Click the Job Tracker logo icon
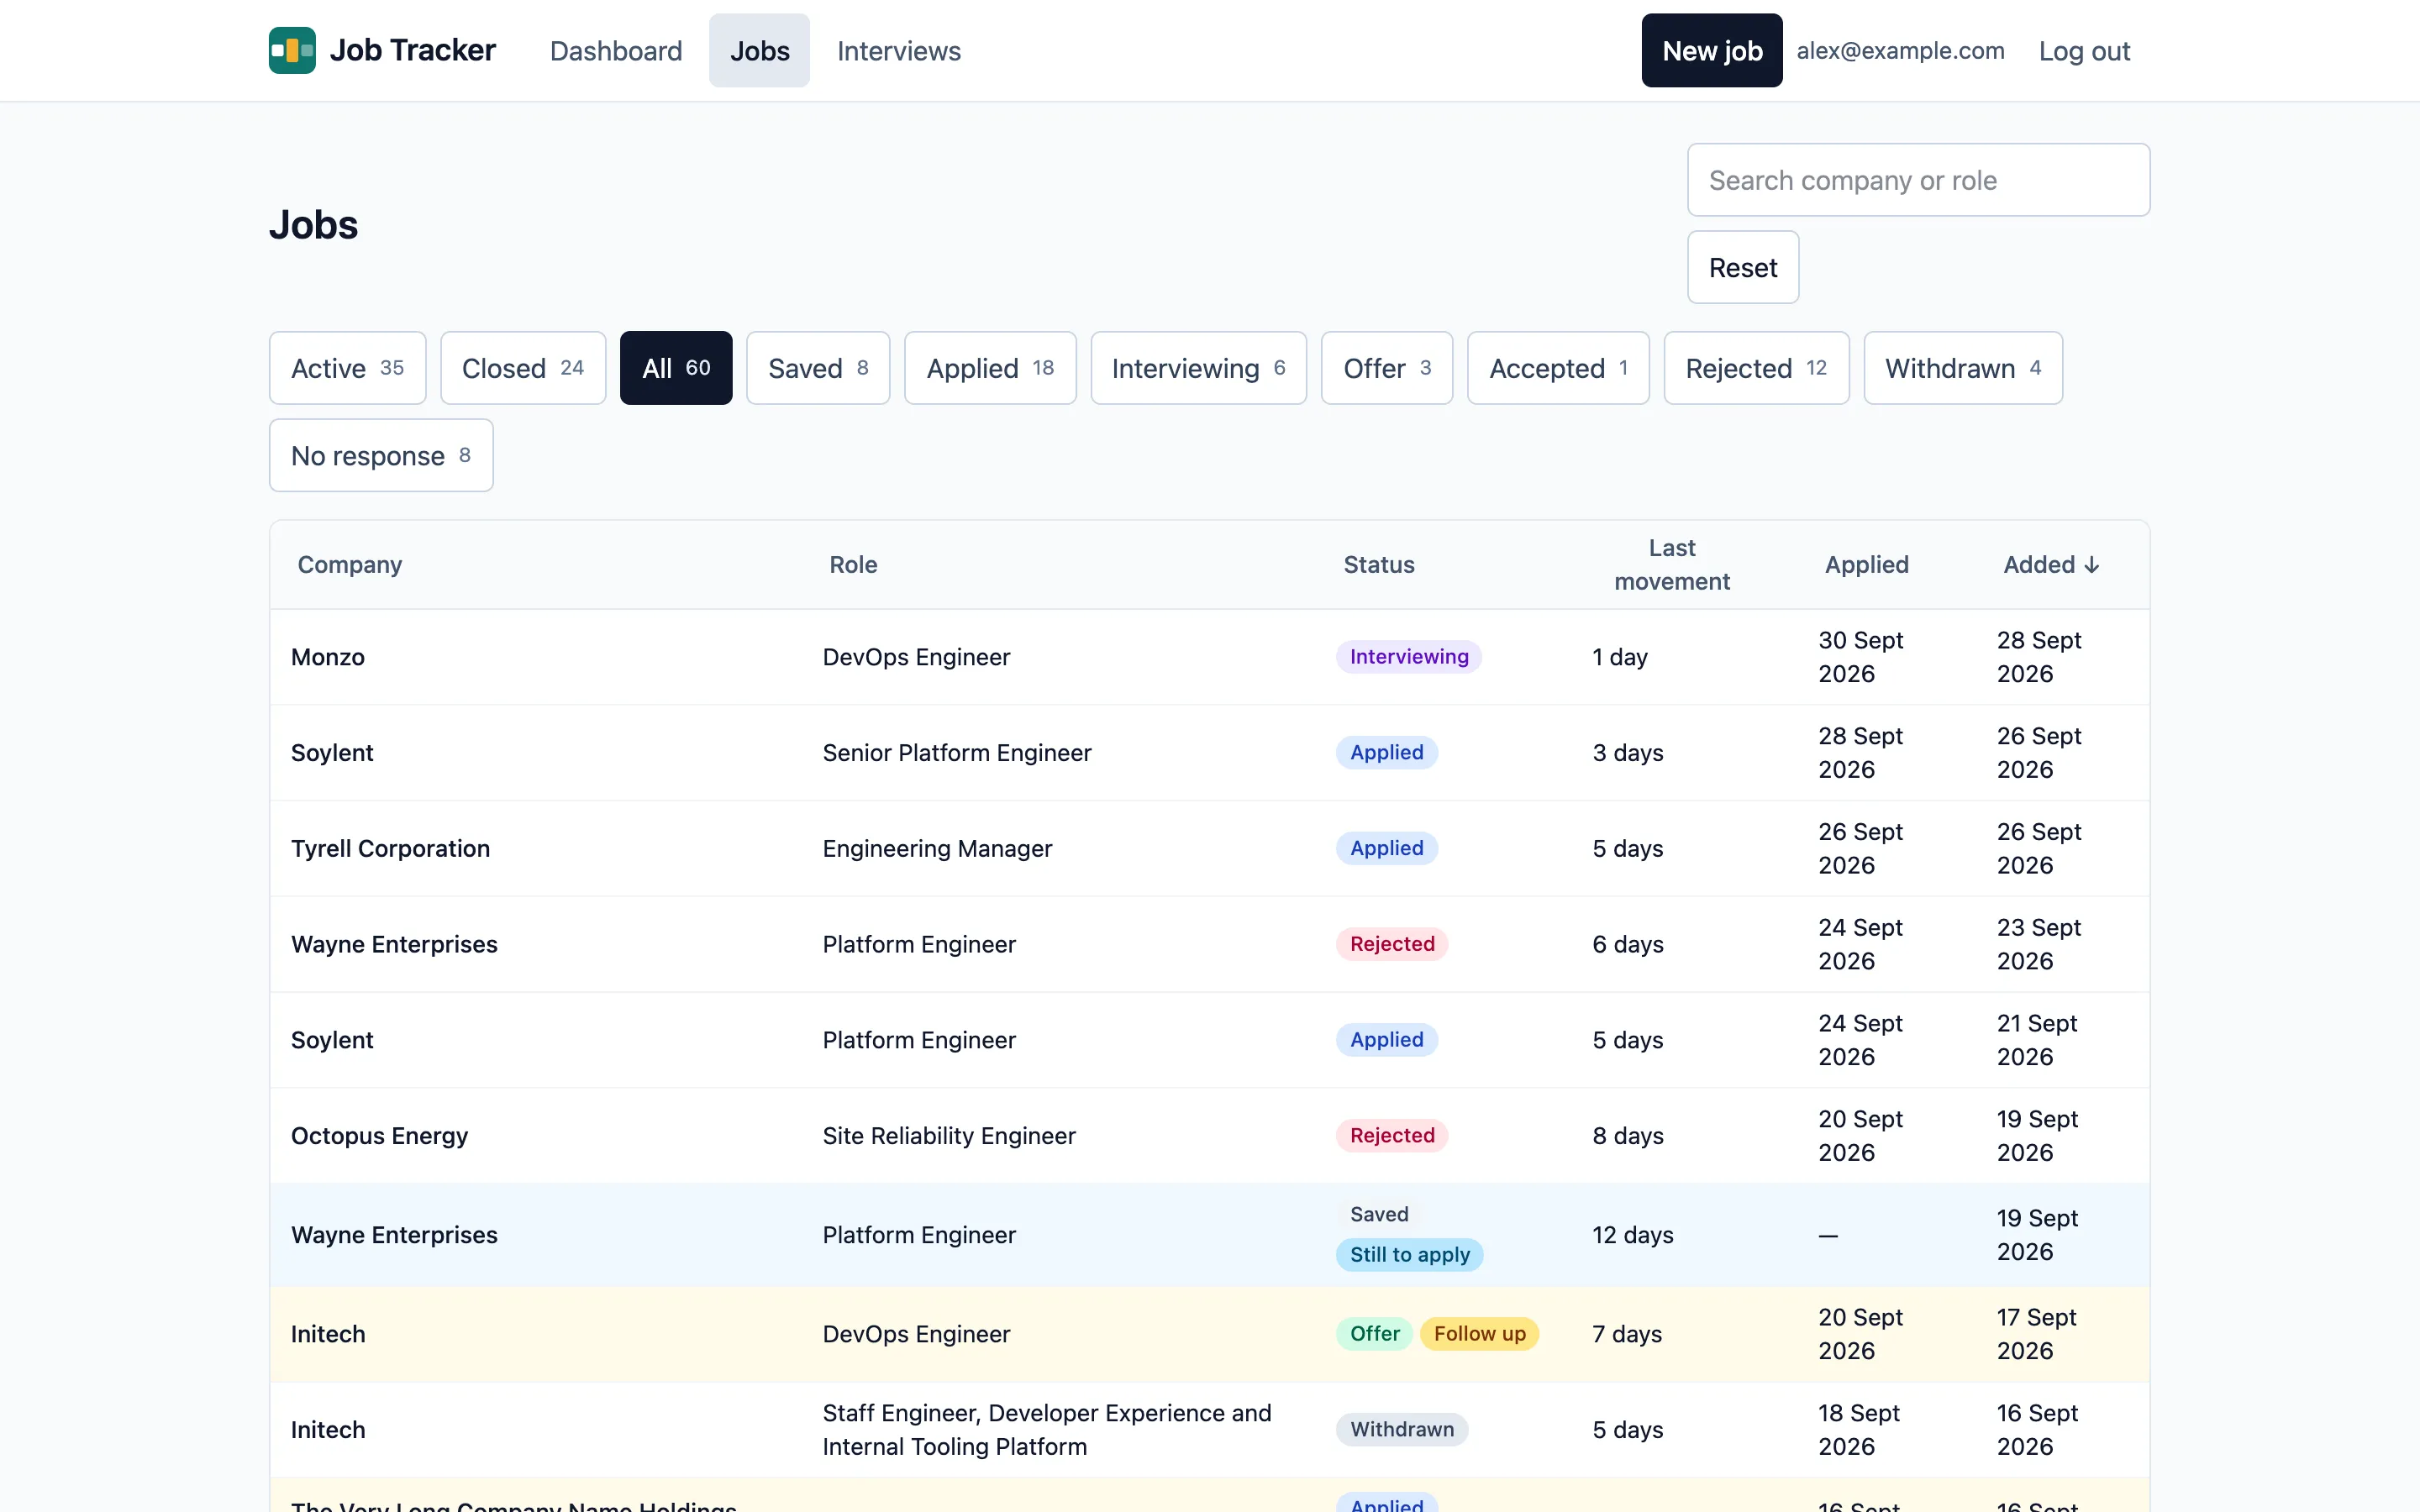2420x1512 pixels. [x=292, y=50]
